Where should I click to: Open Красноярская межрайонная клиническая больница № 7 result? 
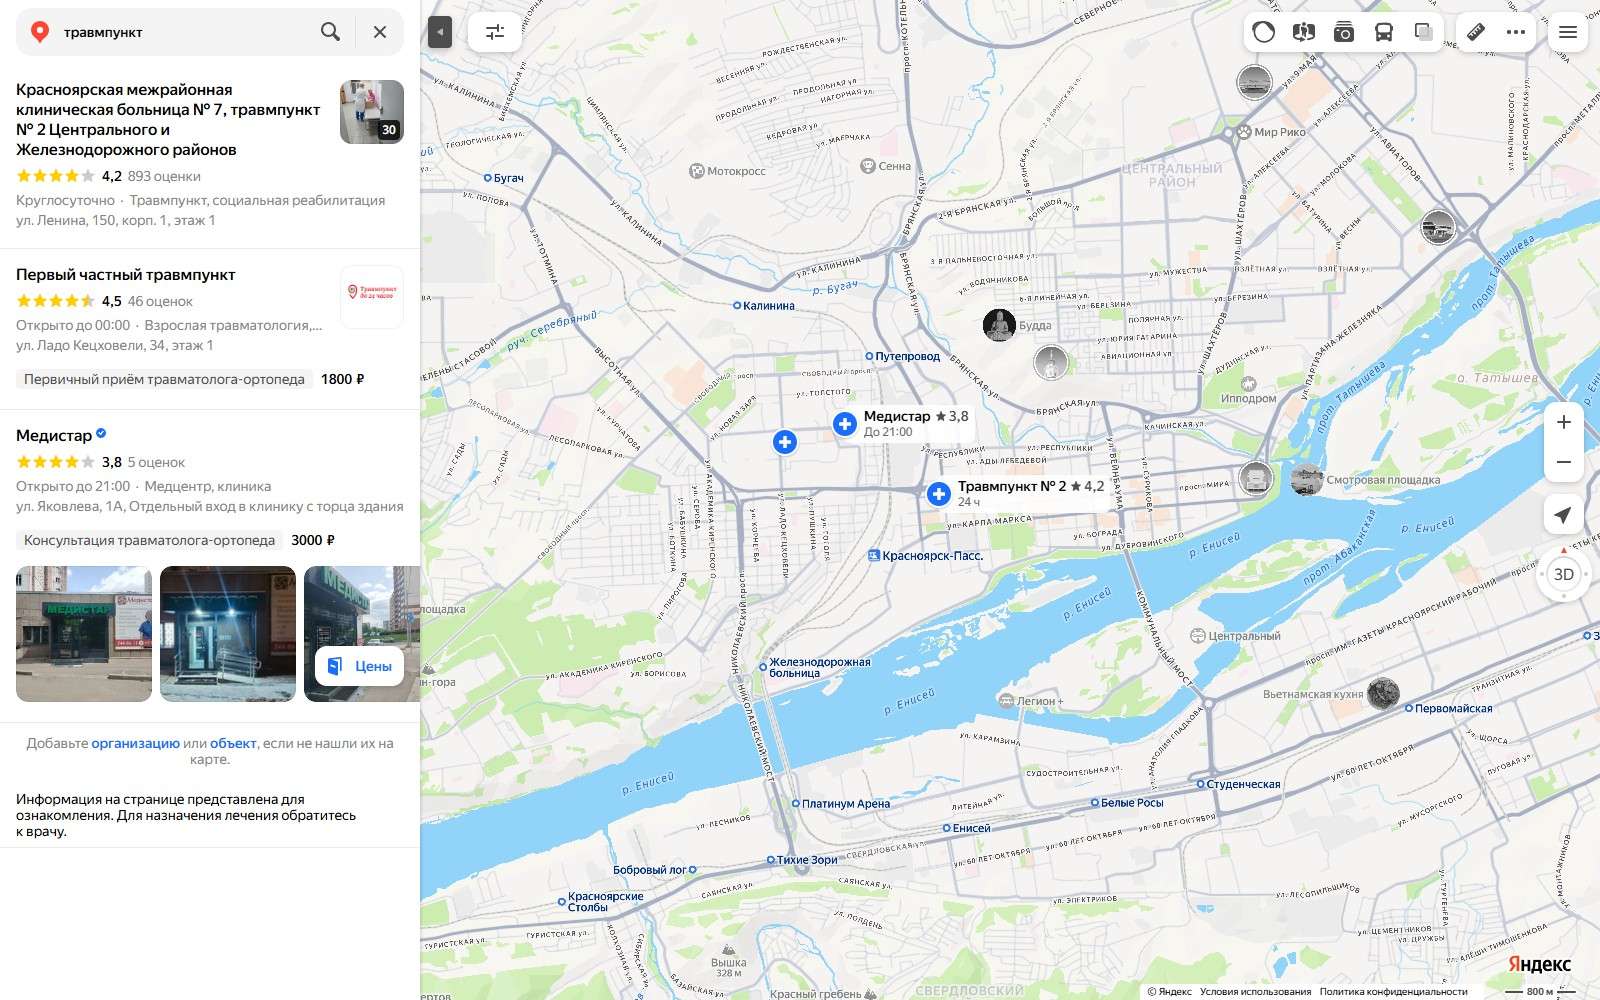168,119
